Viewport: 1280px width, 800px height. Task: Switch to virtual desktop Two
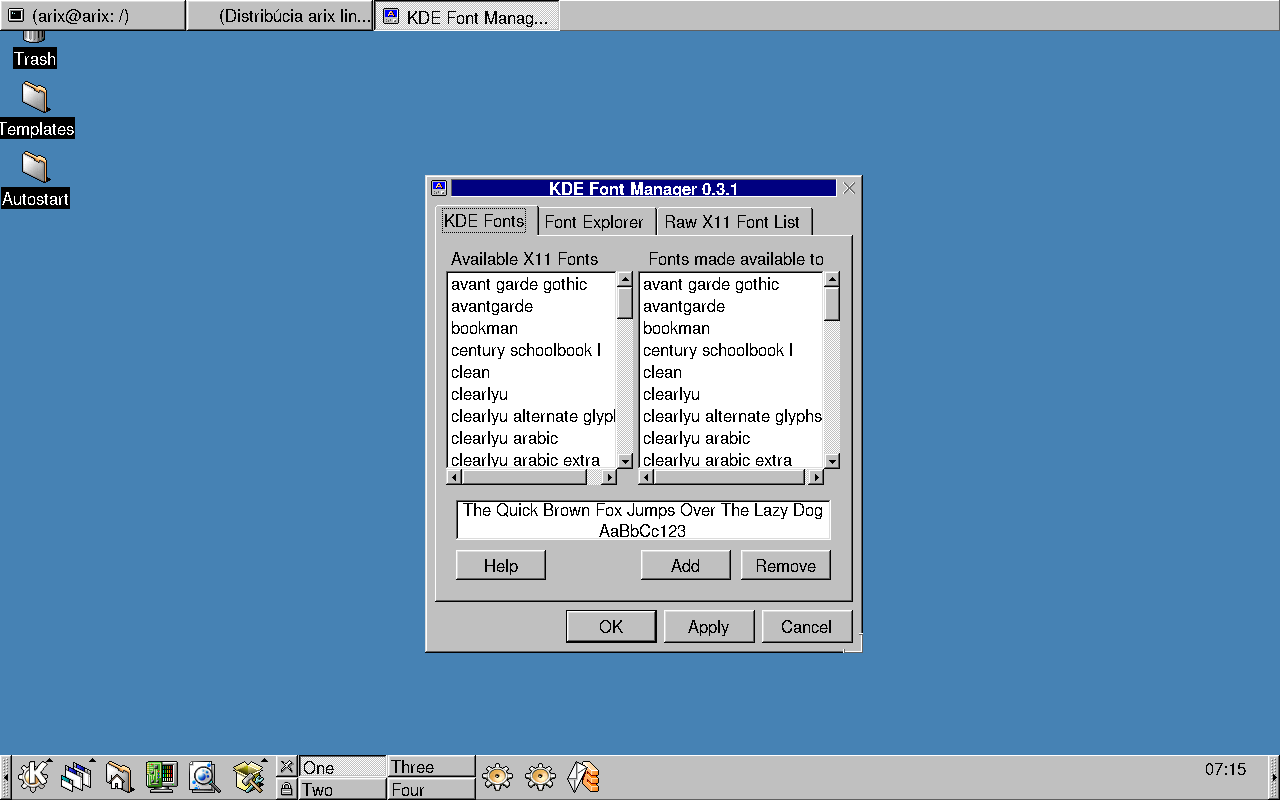click(x=342, y=789)
